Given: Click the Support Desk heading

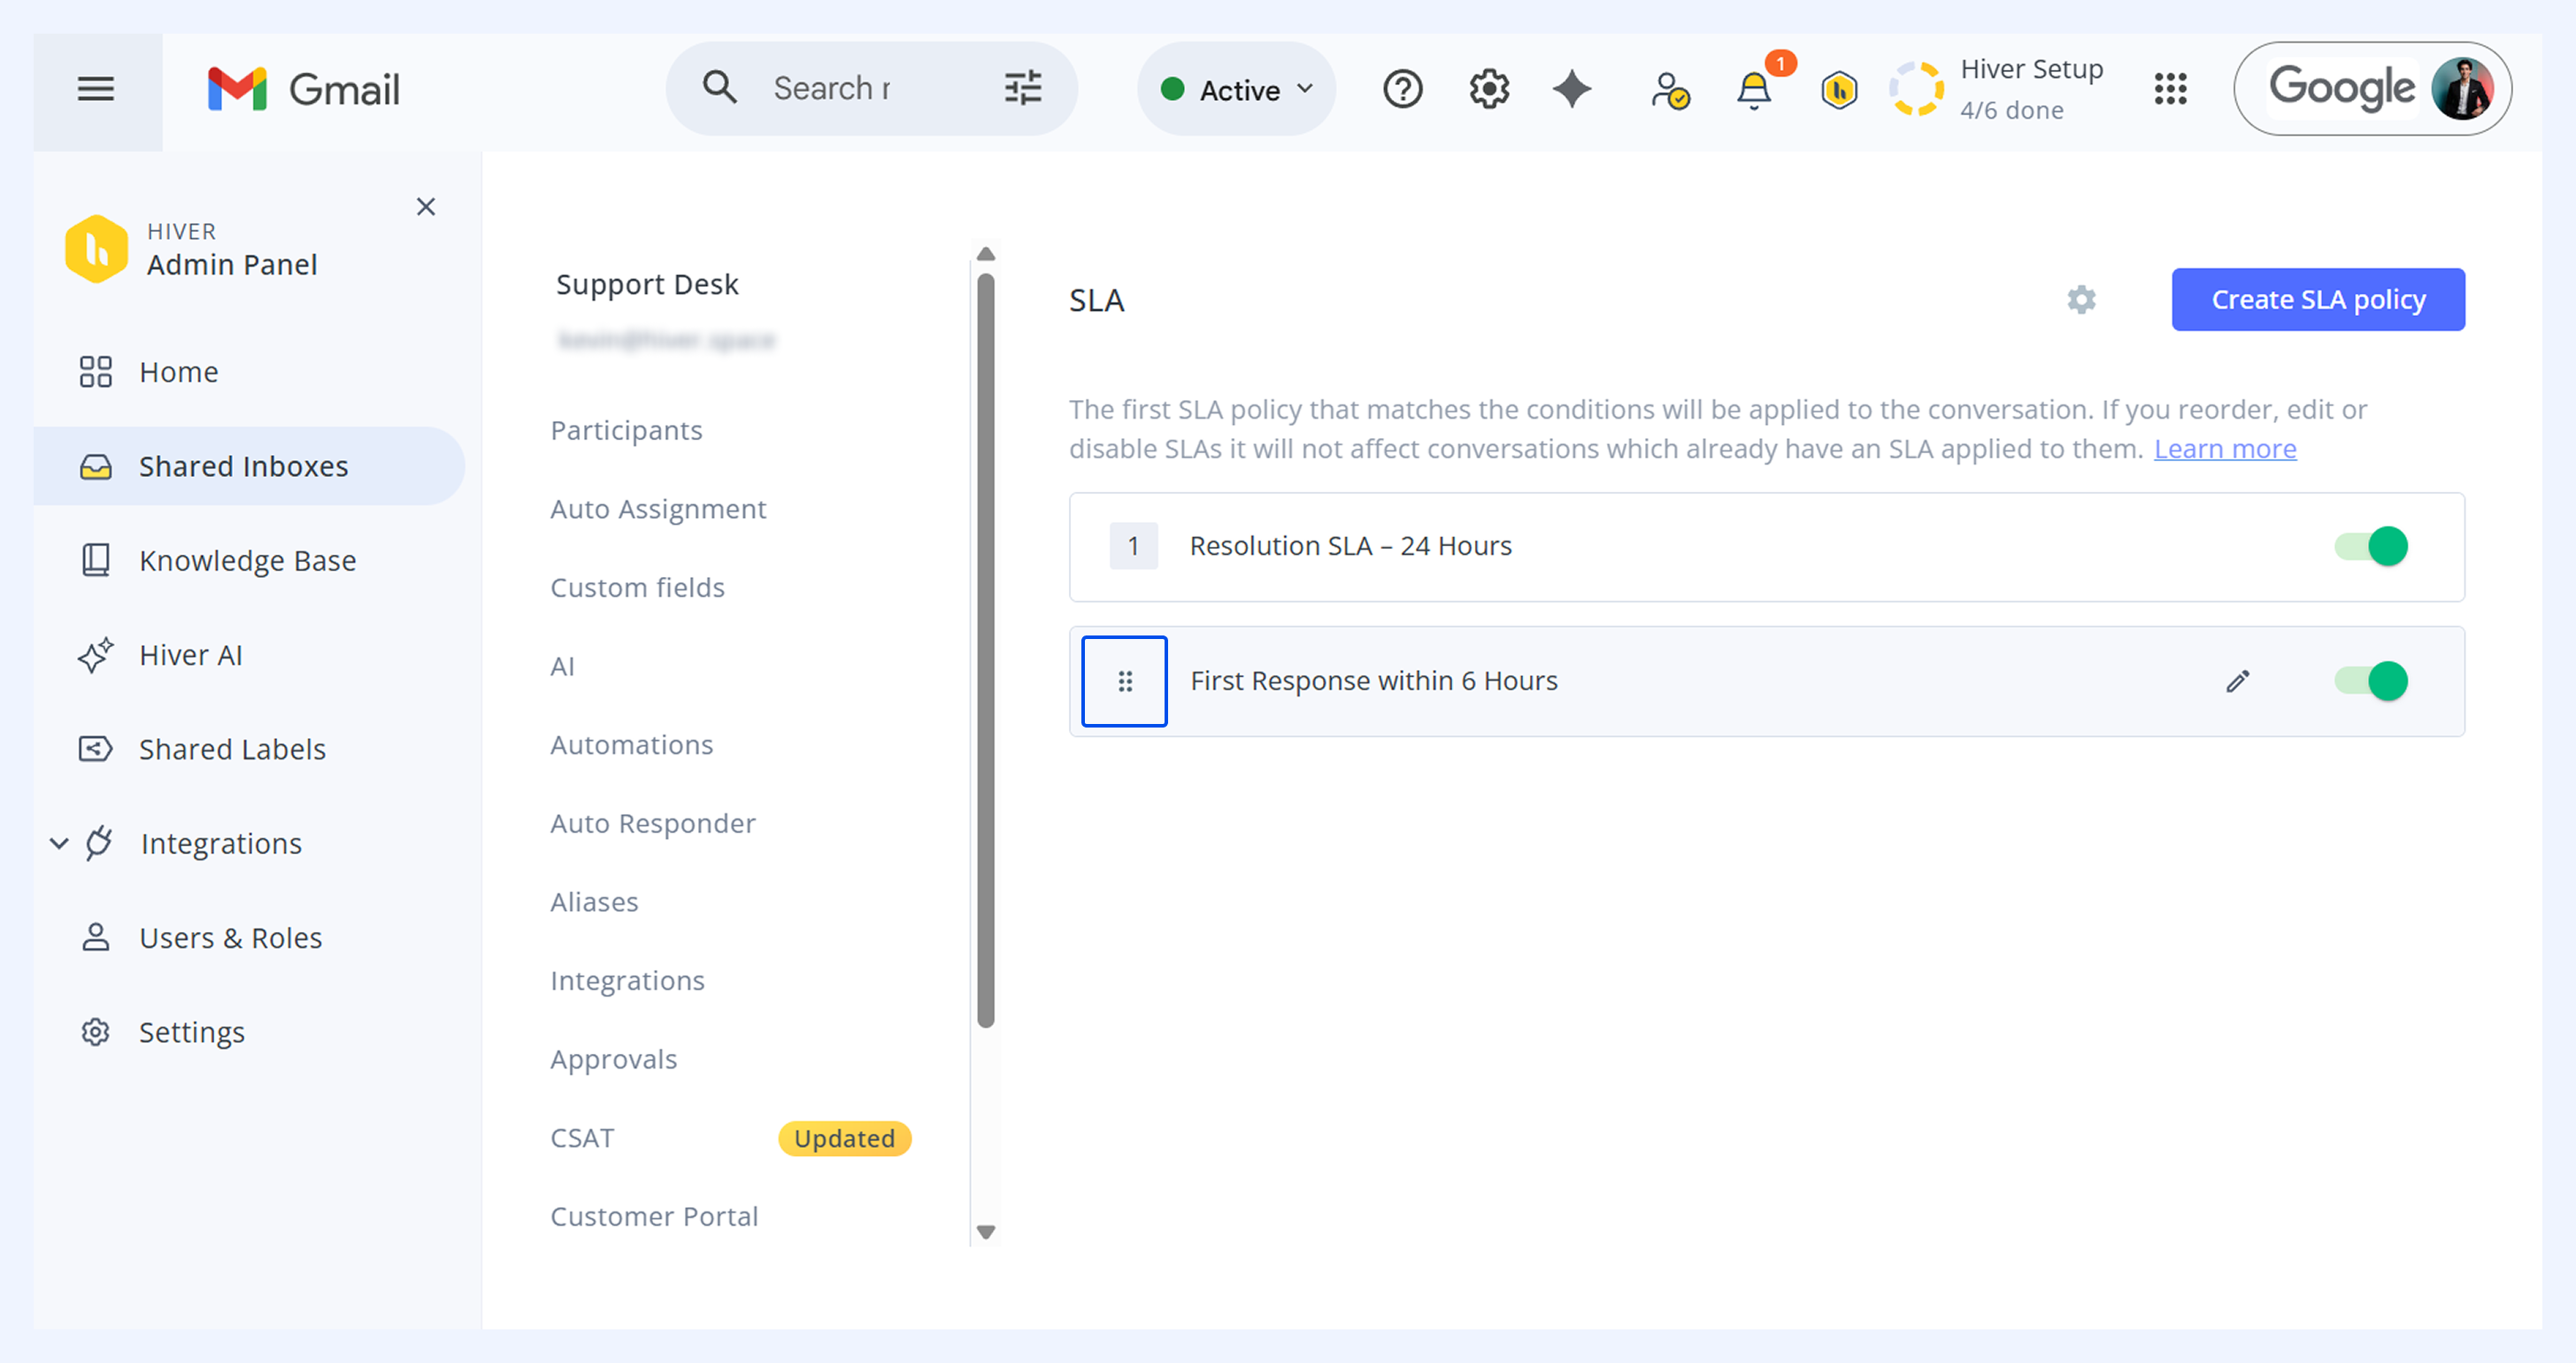Looking at the screenshot, I should 647,284.
